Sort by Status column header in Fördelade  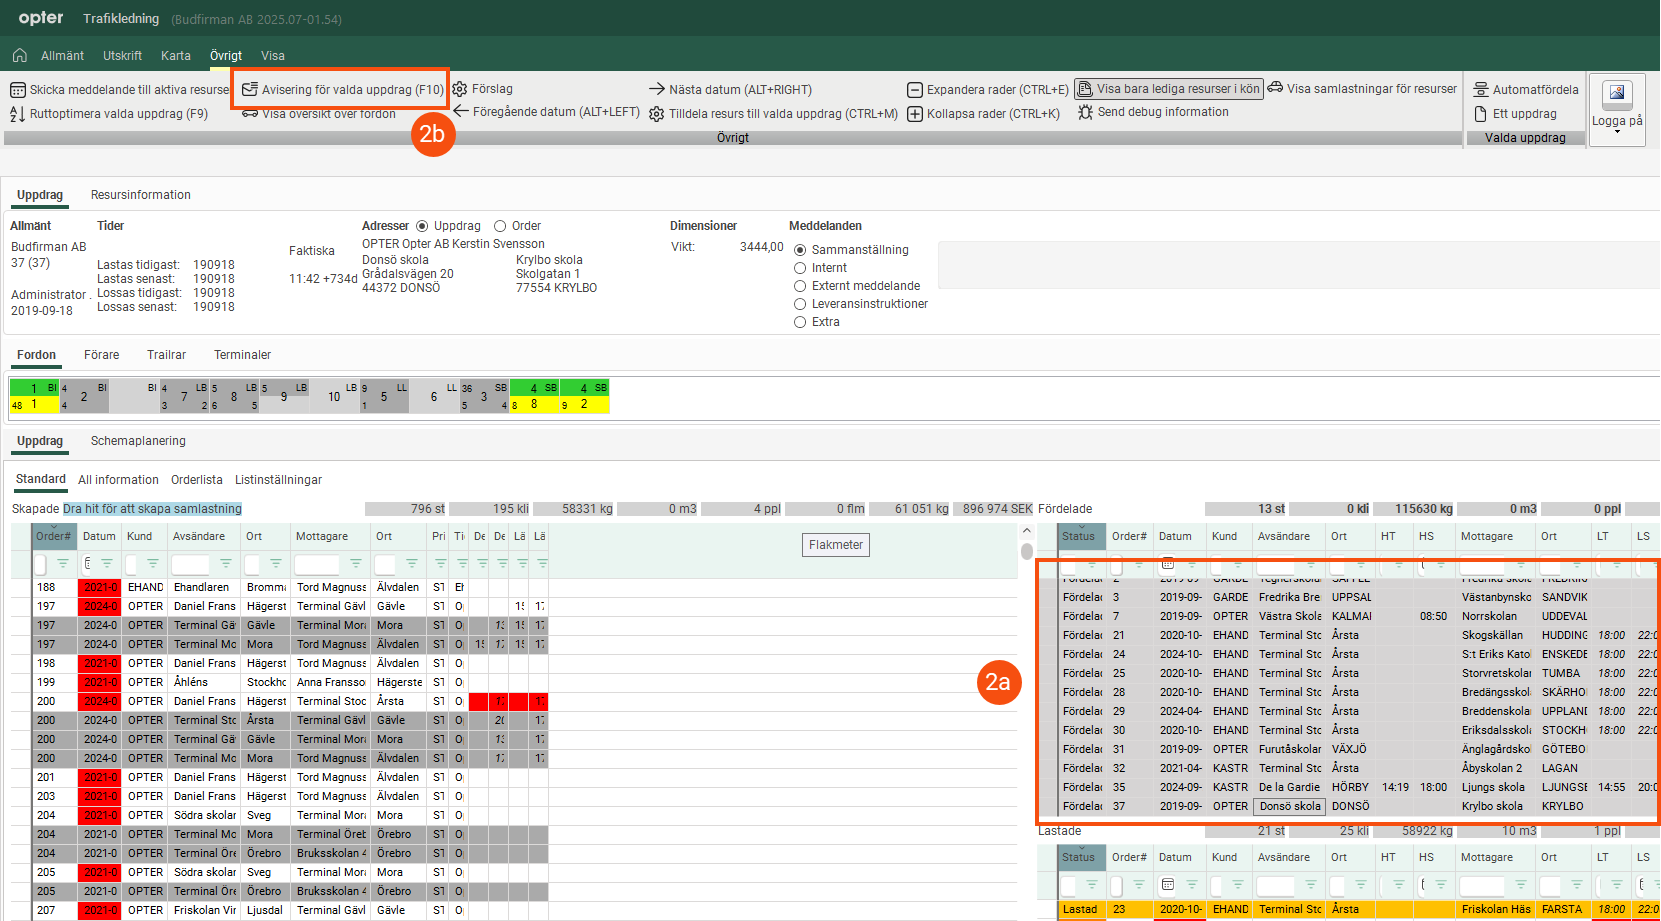pyautogui.click(x=1082, y=537)
